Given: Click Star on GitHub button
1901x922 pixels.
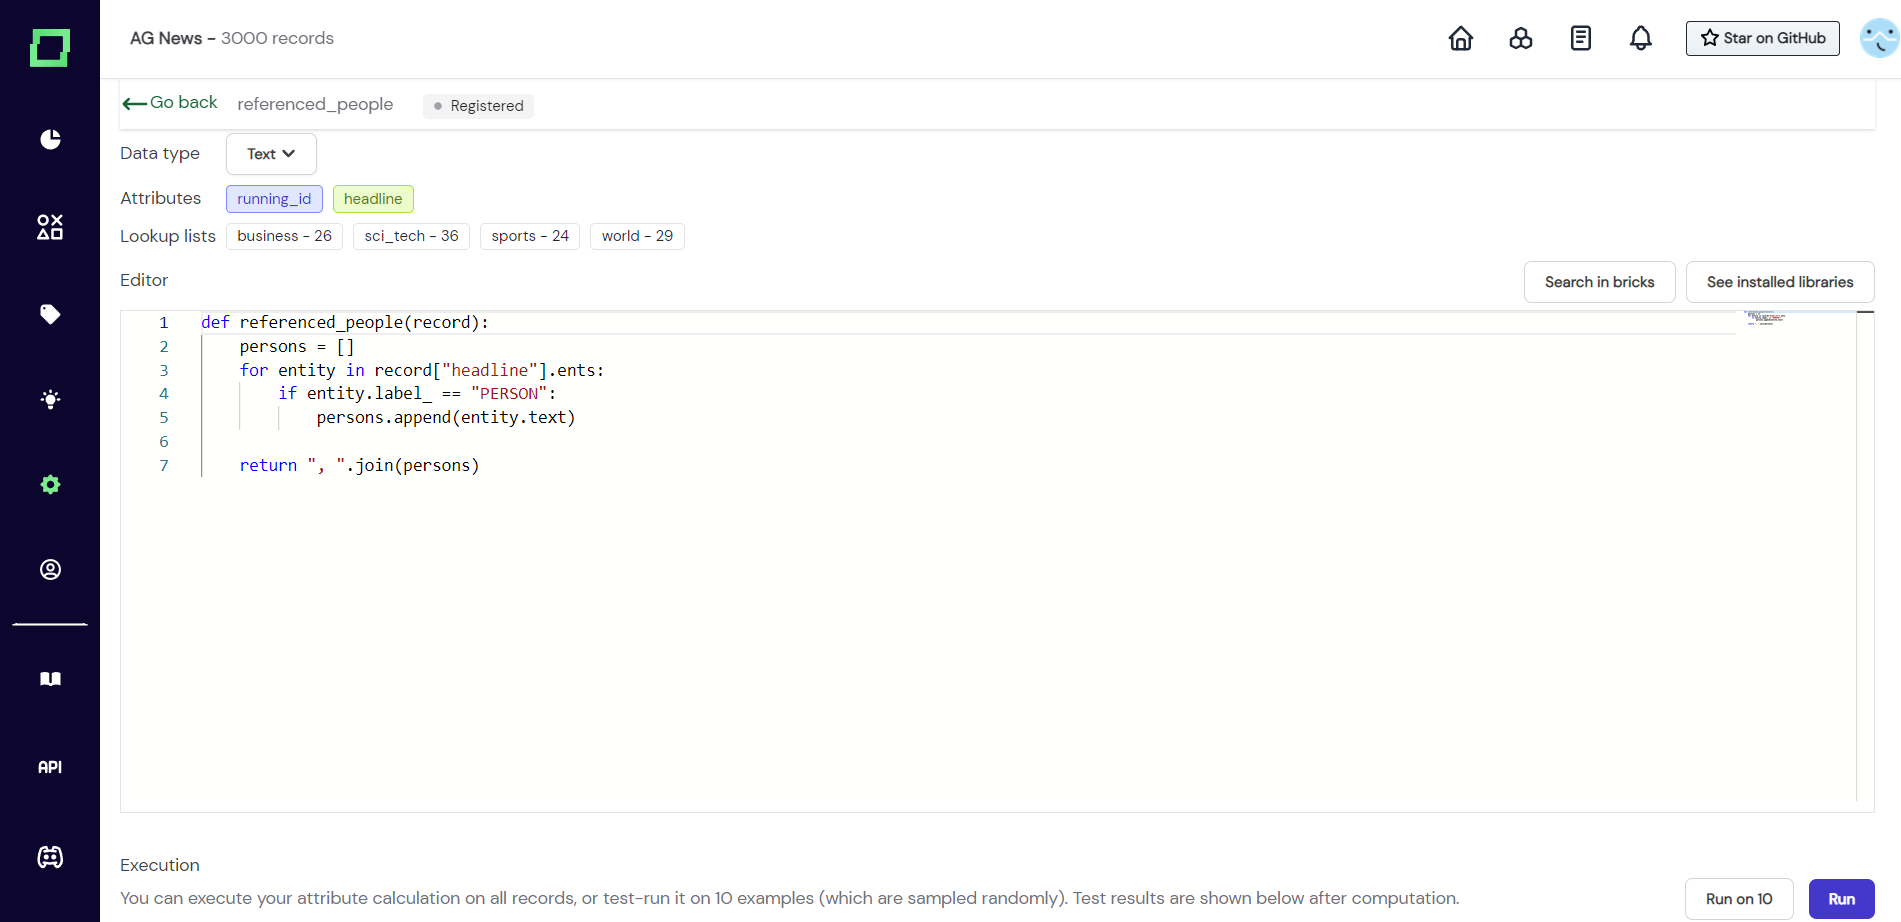Looking at the screenshot, I should click(1763, 38).
